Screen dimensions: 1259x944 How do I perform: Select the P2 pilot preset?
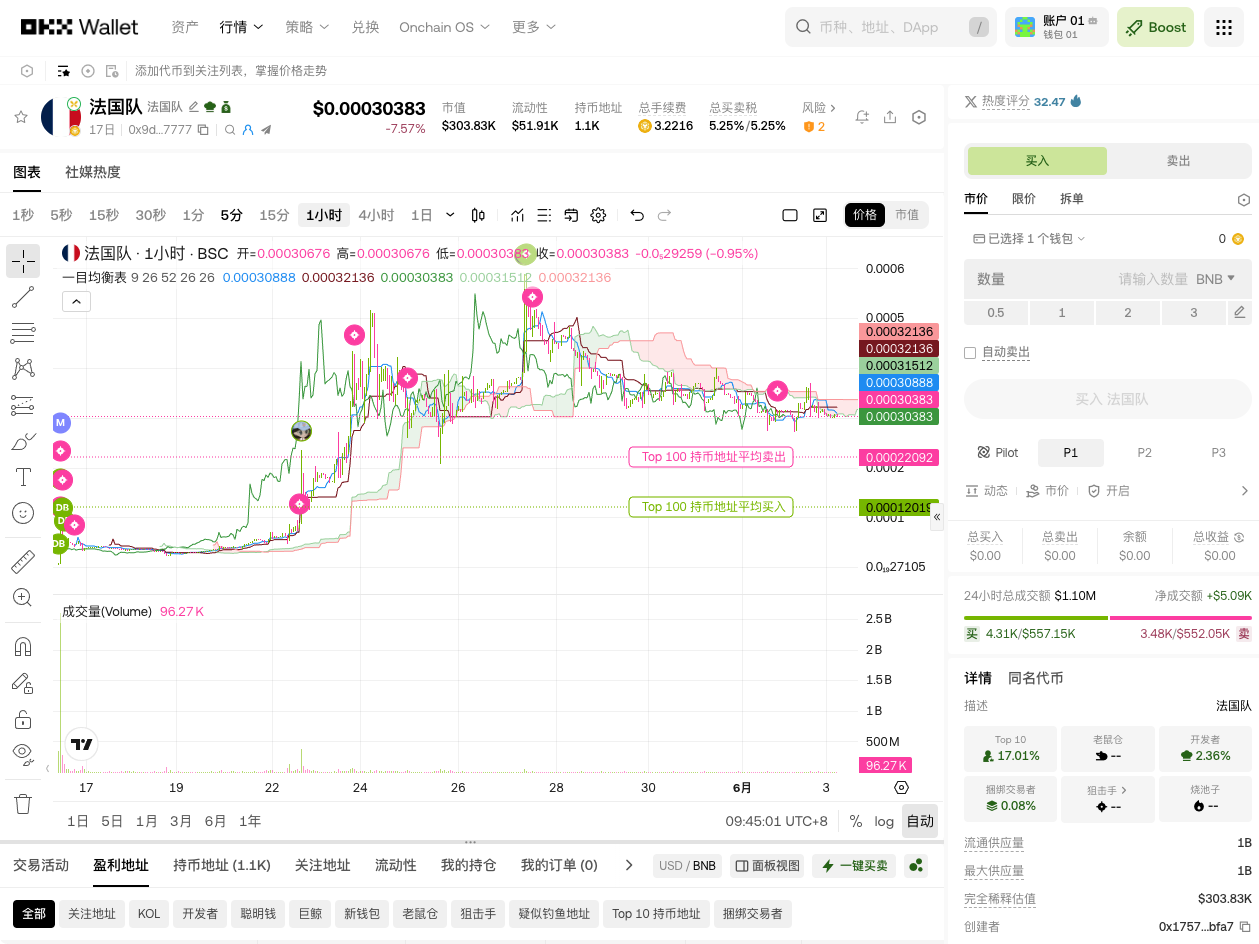point(1145,453)
